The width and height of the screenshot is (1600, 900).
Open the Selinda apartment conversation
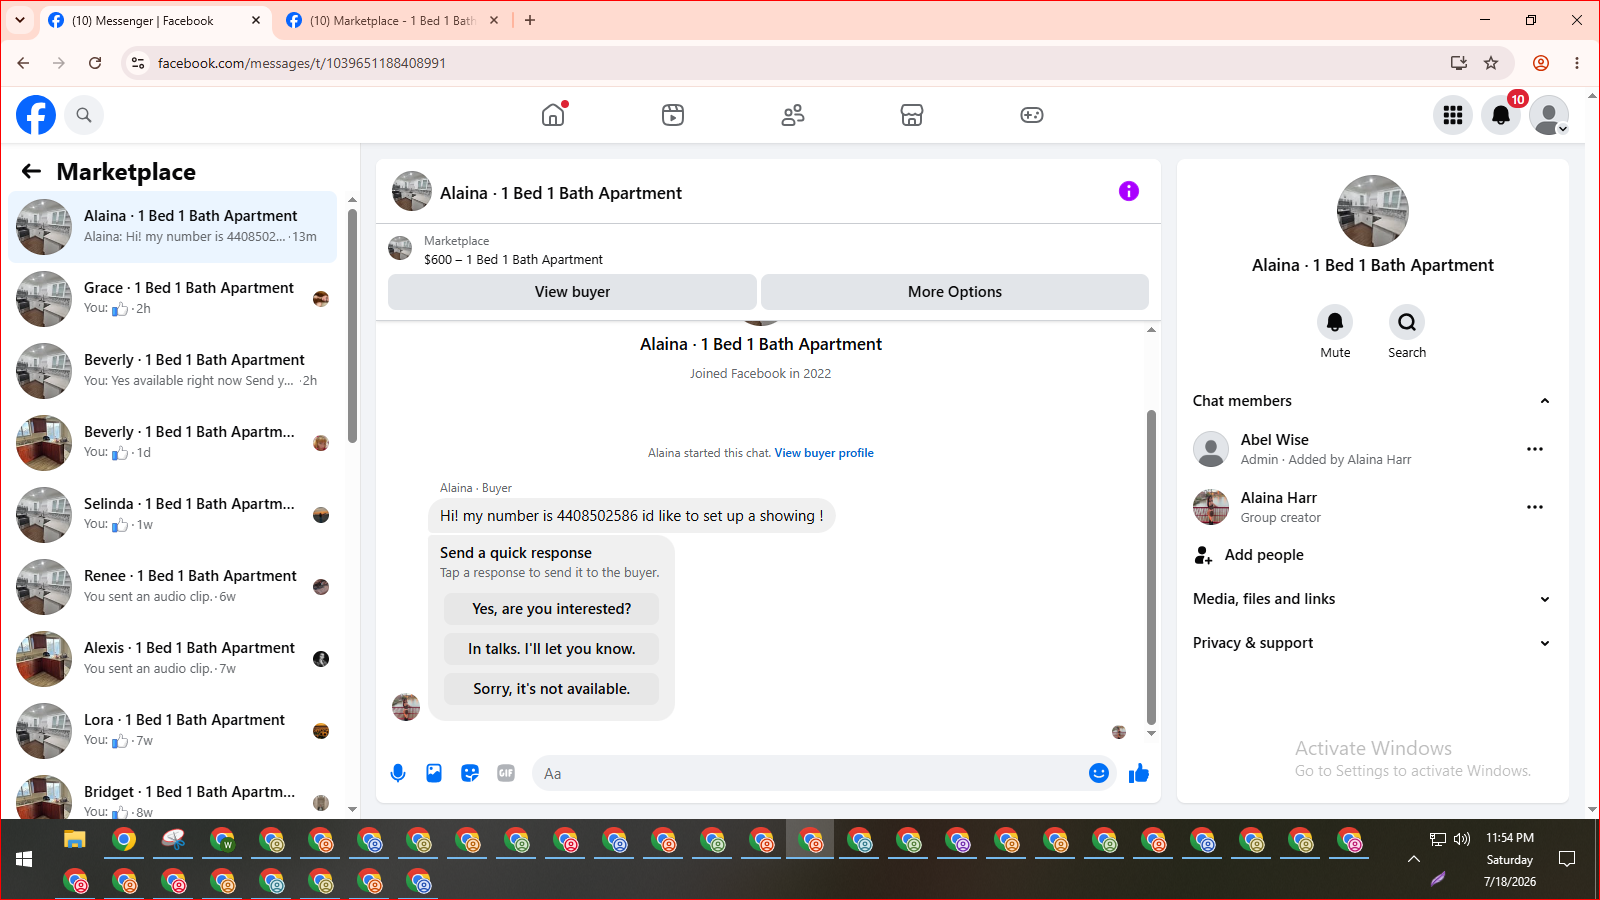[x=172, y=515]
